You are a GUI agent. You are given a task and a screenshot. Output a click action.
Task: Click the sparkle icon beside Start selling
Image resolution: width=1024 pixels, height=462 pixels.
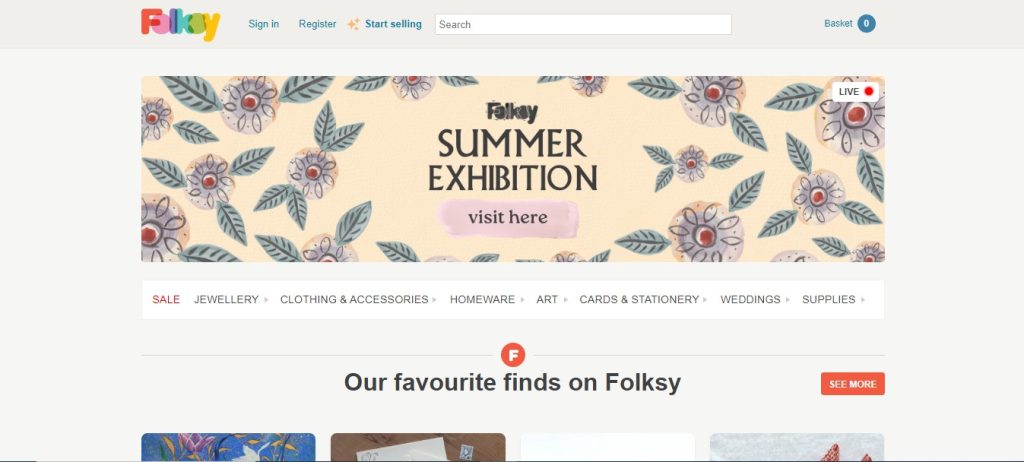coord(353,24)
